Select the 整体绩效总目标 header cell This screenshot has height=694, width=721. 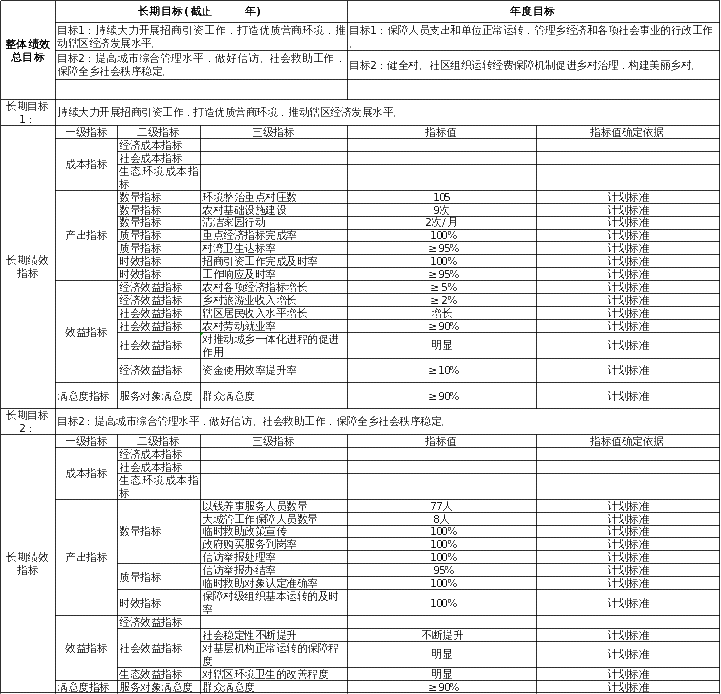pyautogui.click(x=26, y=50)
